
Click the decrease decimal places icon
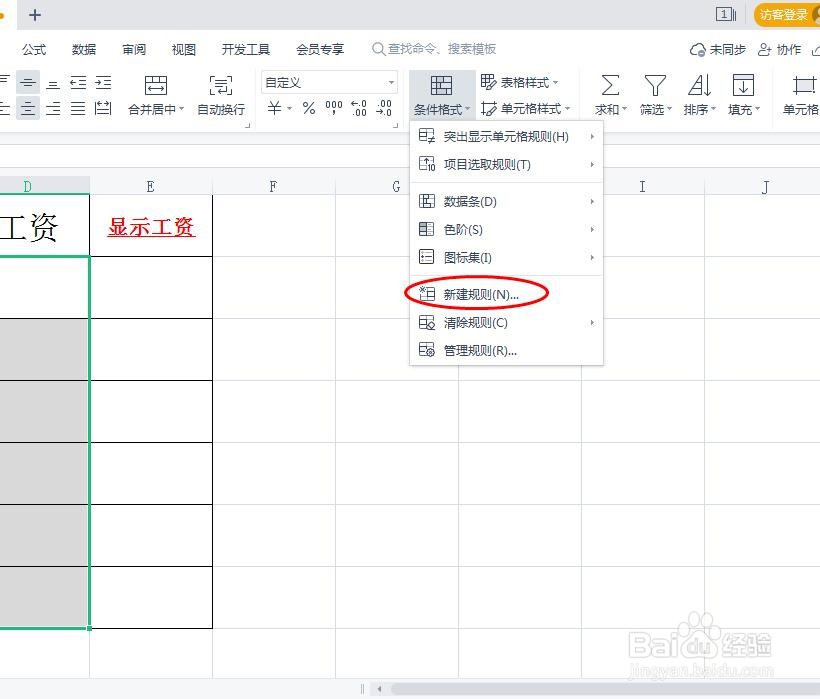pyautogui.click(x=384, y=108)
